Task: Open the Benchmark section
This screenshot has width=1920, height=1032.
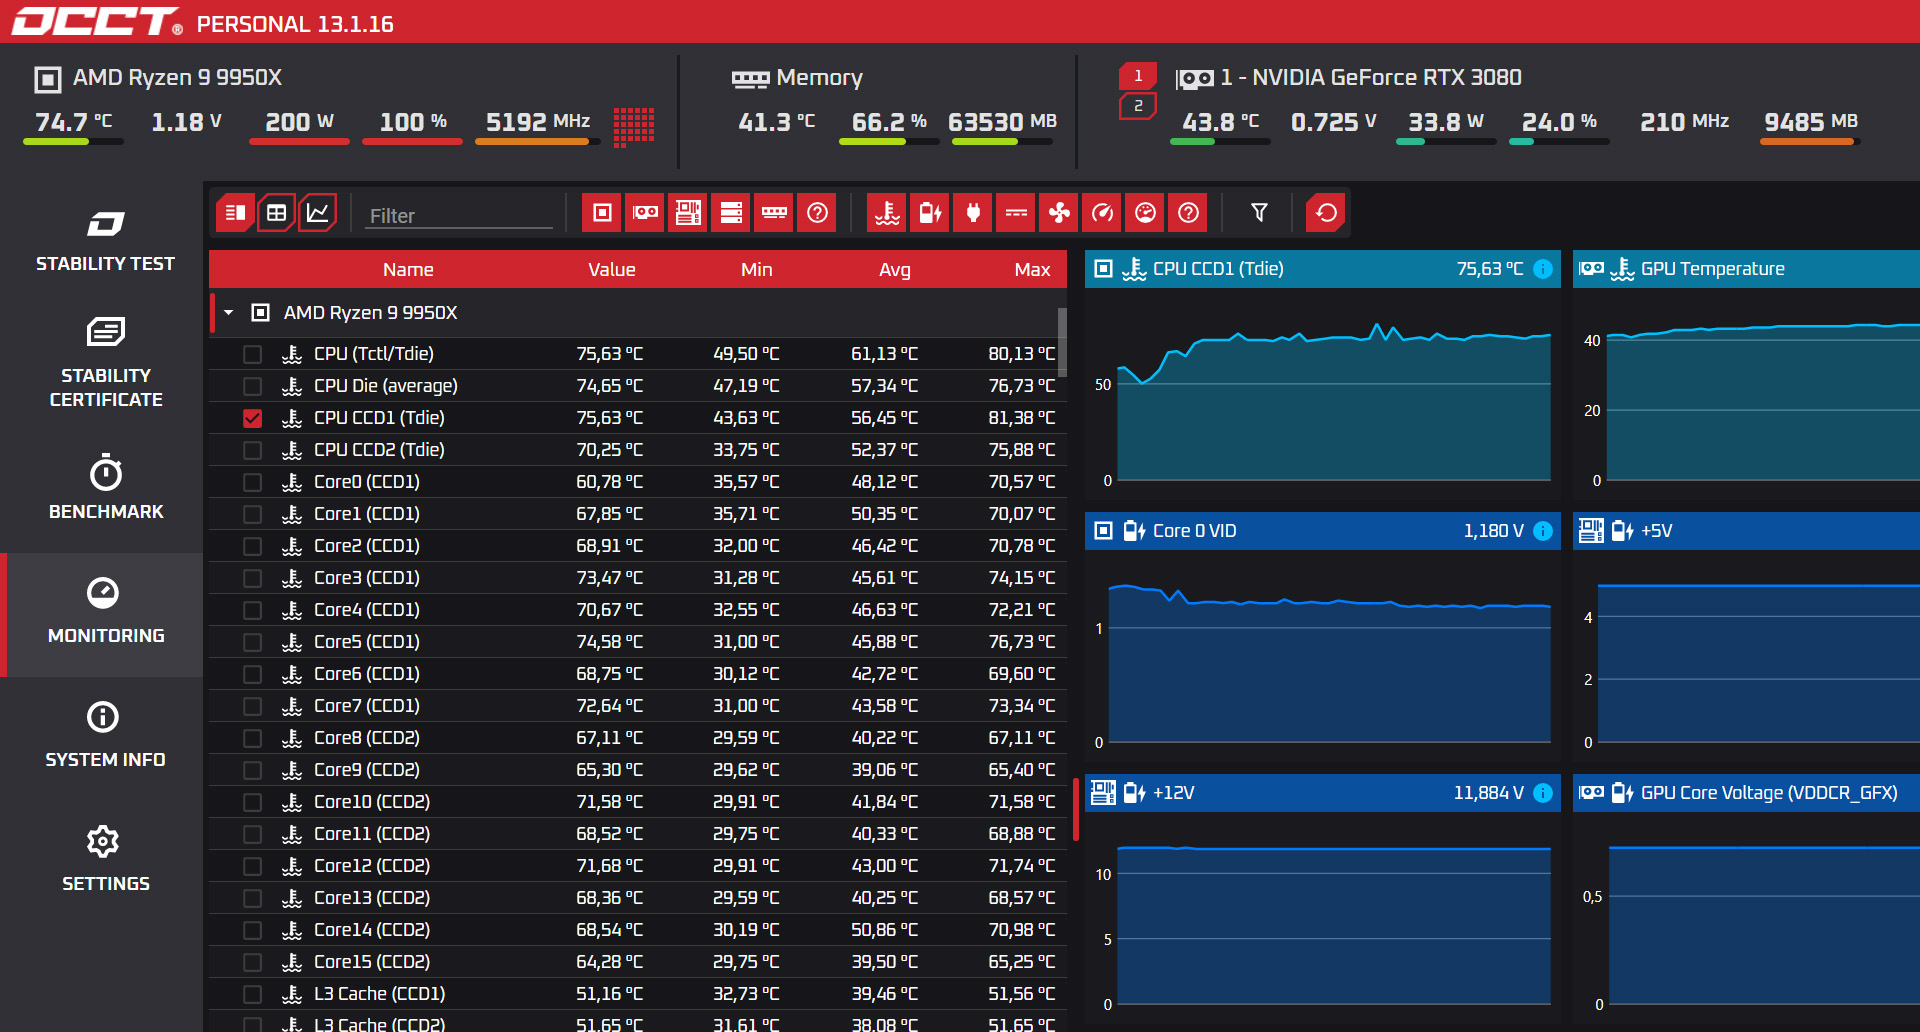Action: click(x=105, y=488)
